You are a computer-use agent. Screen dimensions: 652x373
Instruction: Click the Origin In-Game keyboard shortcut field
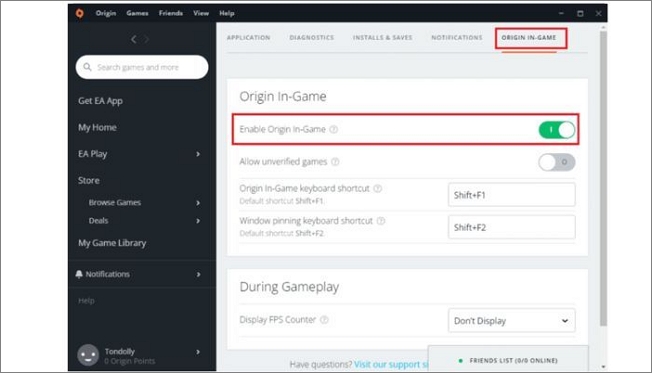pos(511,195)
